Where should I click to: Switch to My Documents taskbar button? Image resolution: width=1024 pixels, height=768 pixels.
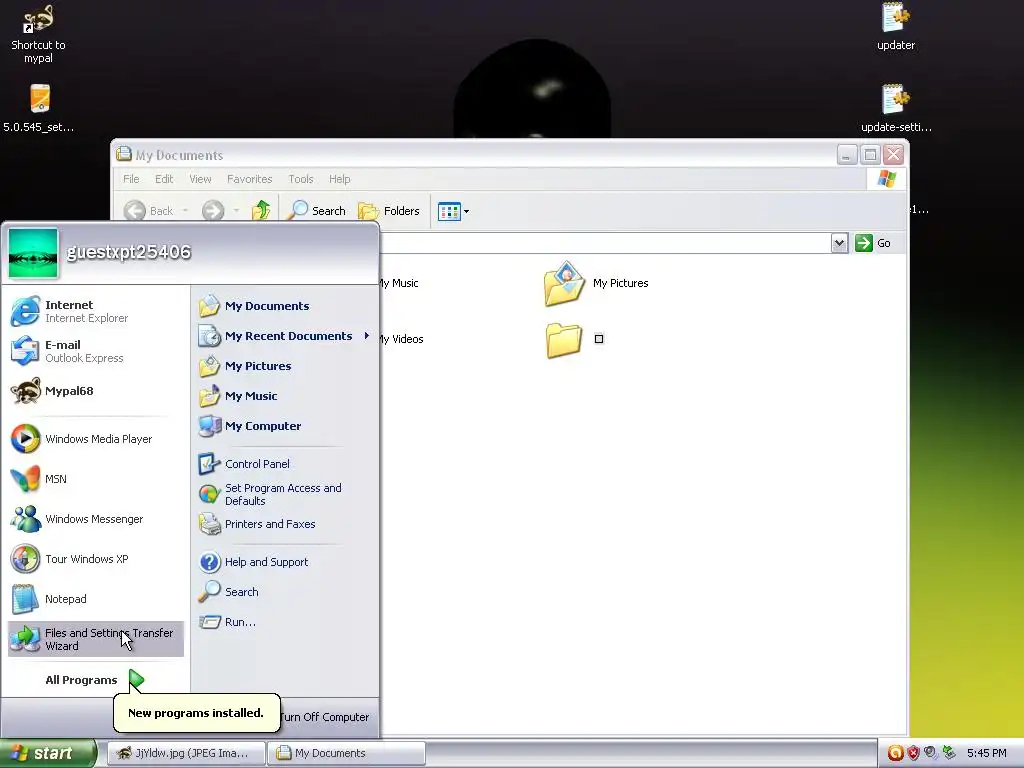[x=347, y=753]
